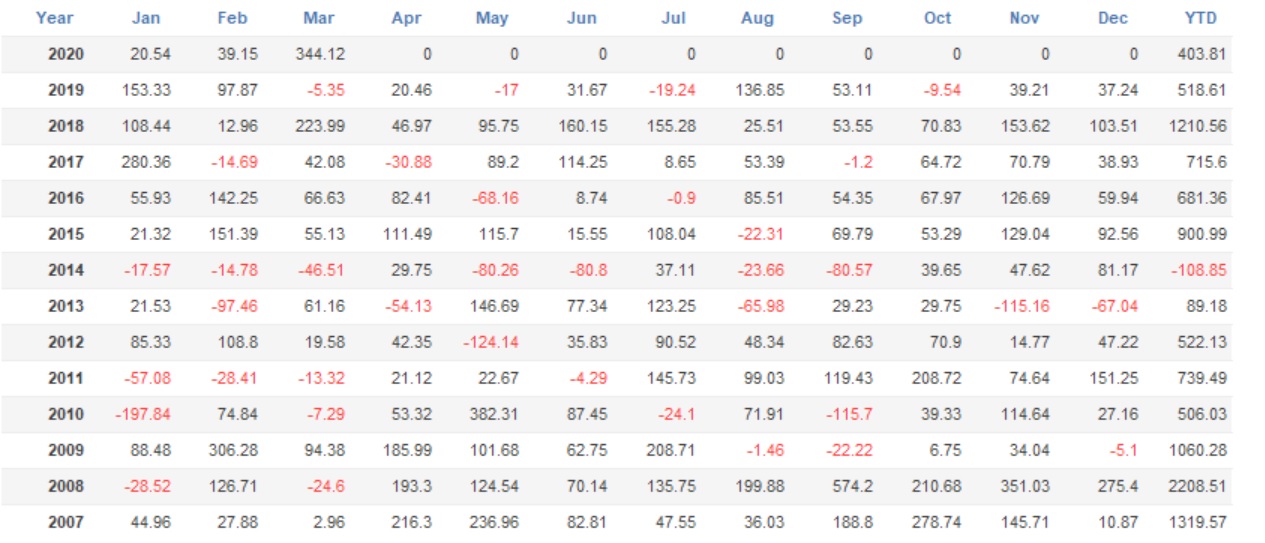Screen dimensions: 1265x543
Task: Click the 2008 year row label
Action: (x=66, y=486)
